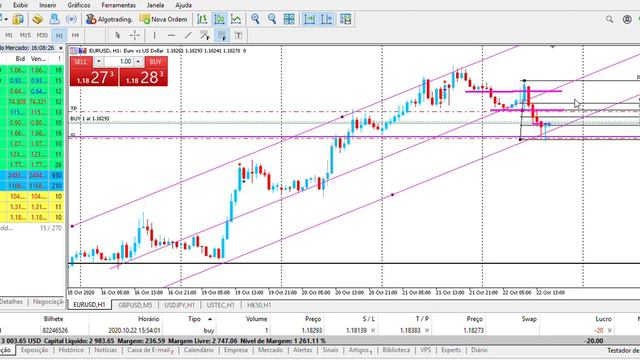Sort by the Tipo column arrow
The width and height of the screenshot is (640, 360).
[210, 319]
